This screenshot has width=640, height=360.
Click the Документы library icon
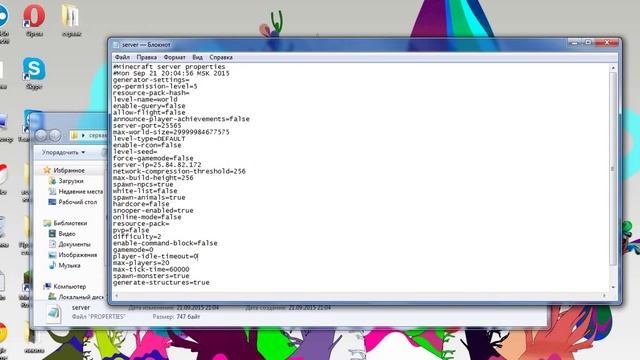52,244
